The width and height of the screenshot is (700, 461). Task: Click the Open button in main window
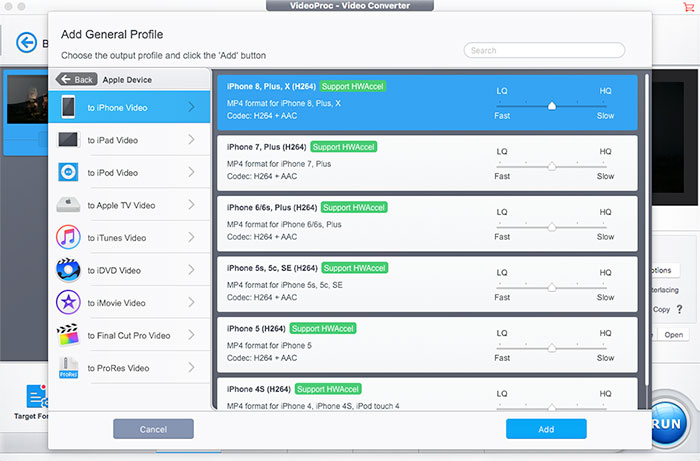point(673,335)
